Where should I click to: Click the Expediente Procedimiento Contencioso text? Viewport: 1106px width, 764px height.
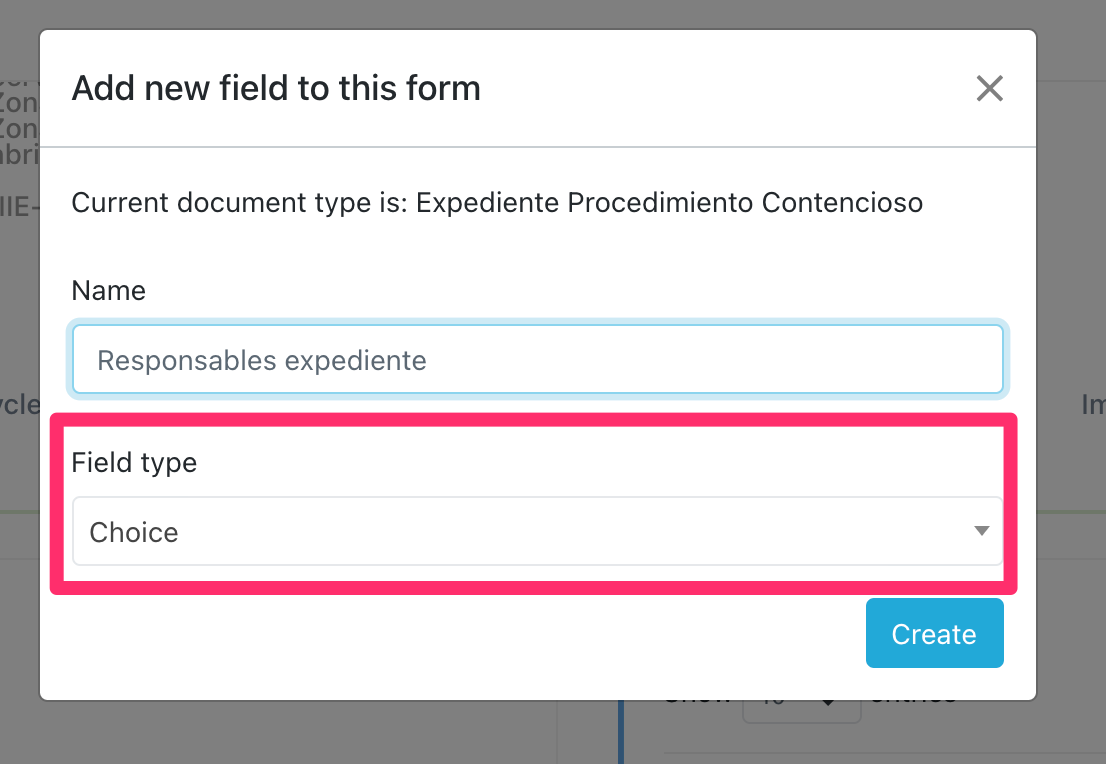670,202
